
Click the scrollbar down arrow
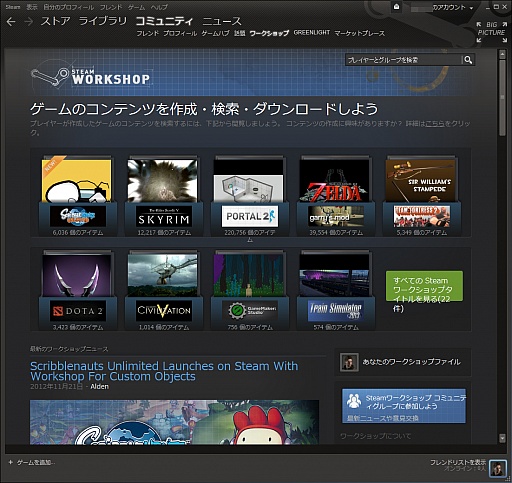(502, 438)
